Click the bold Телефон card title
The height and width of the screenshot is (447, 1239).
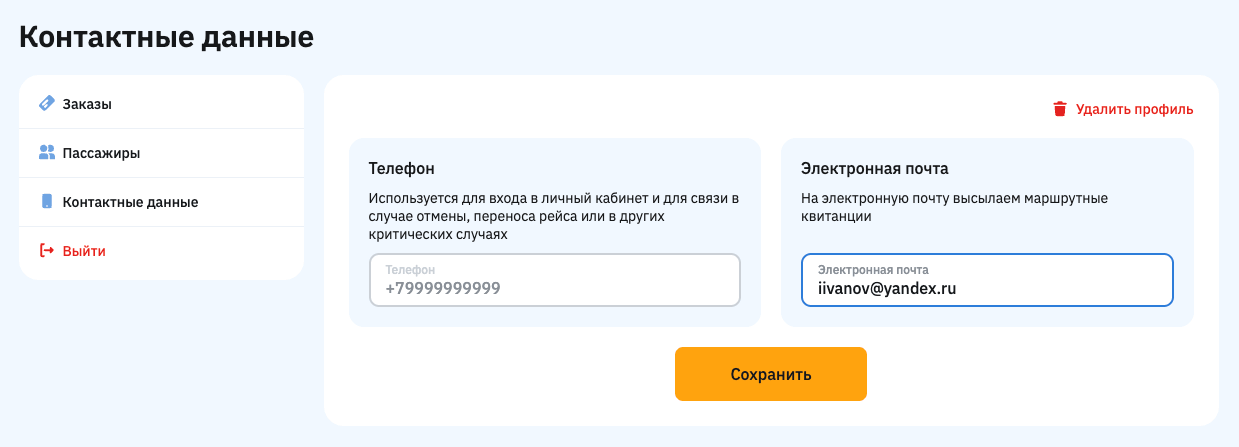[x=401, y=168]
